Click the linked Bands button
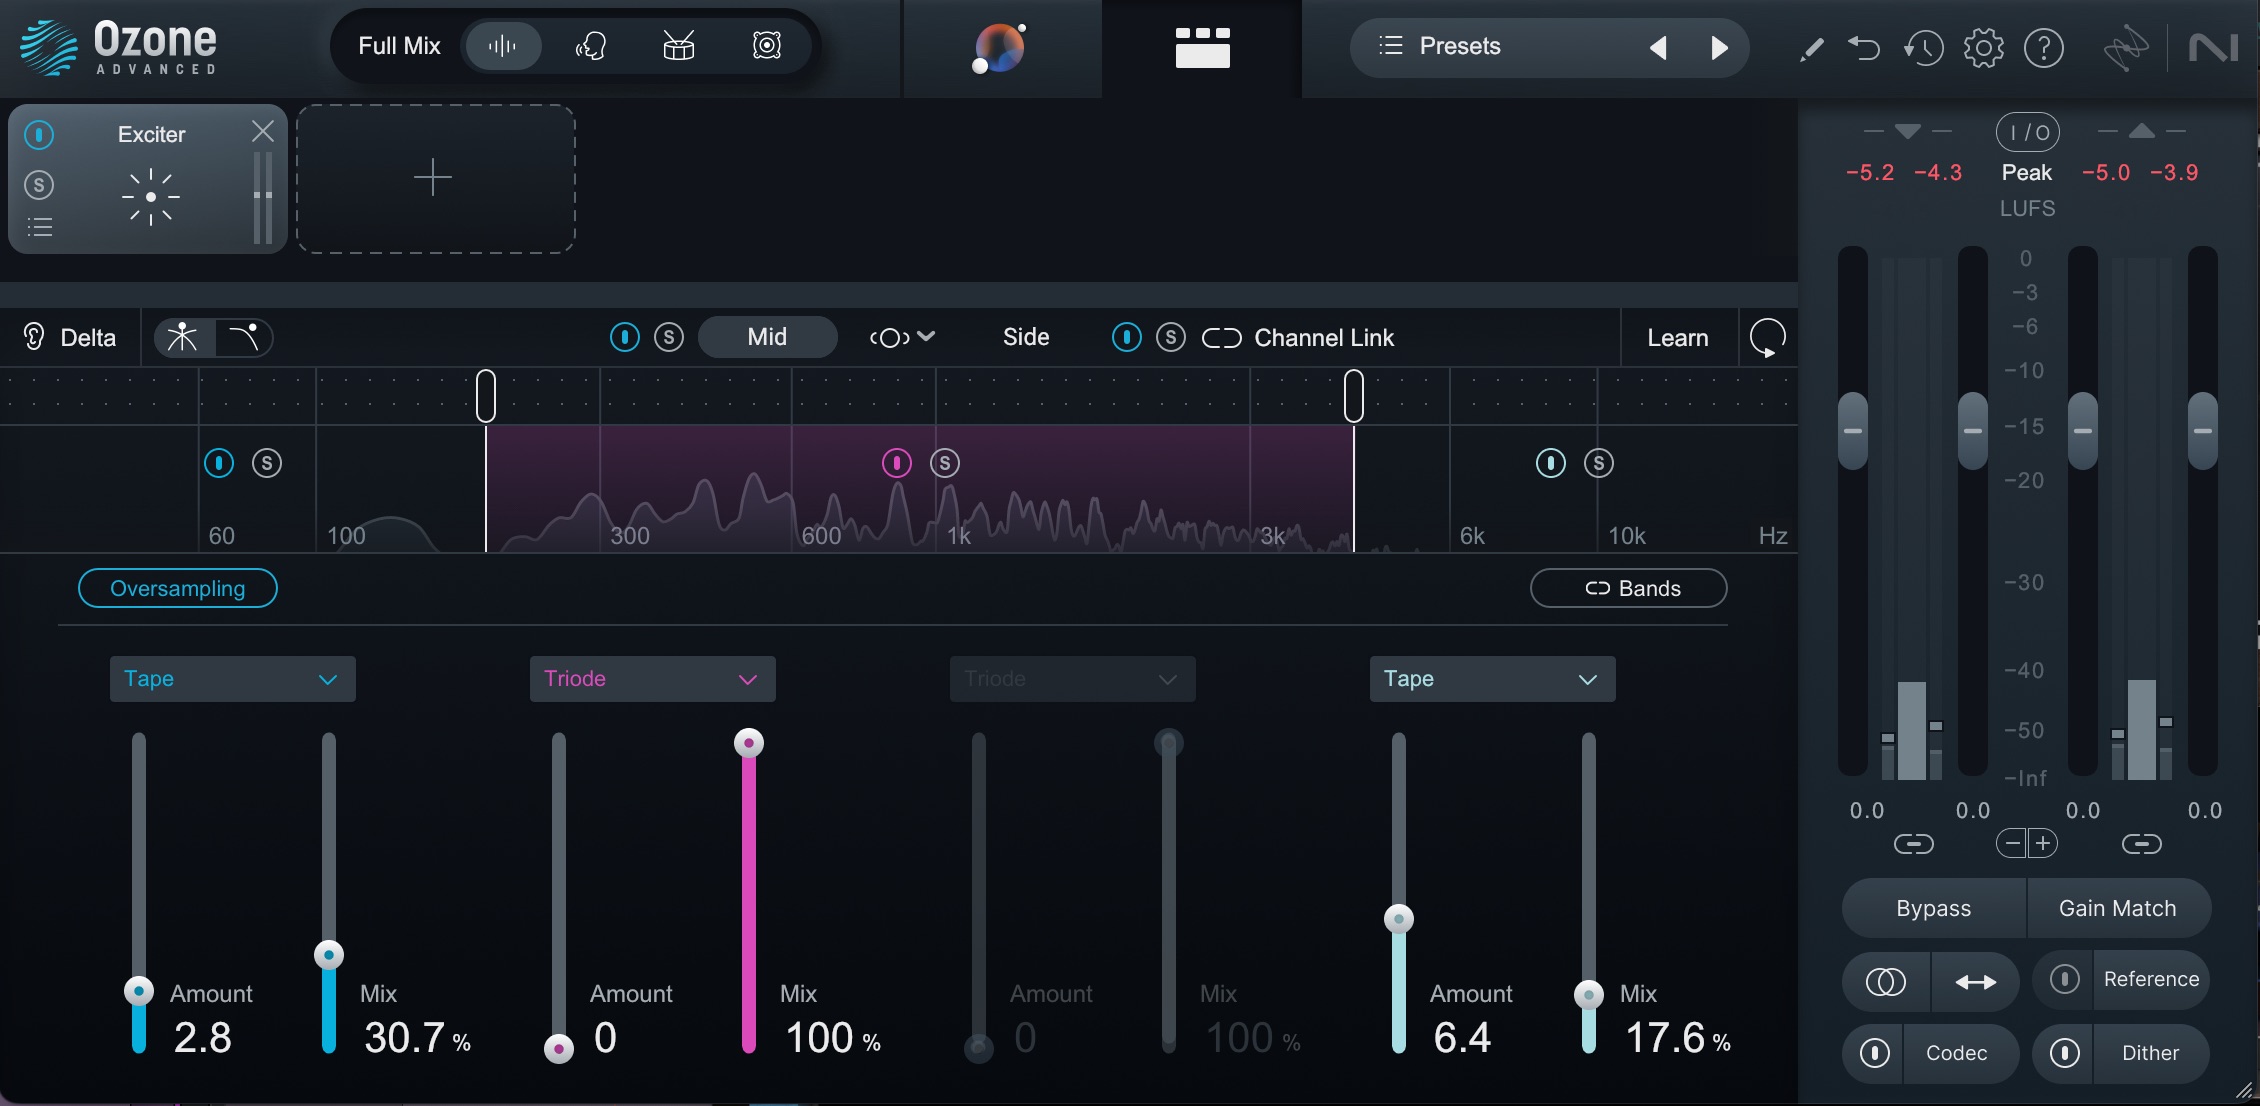 [1628, 588]
